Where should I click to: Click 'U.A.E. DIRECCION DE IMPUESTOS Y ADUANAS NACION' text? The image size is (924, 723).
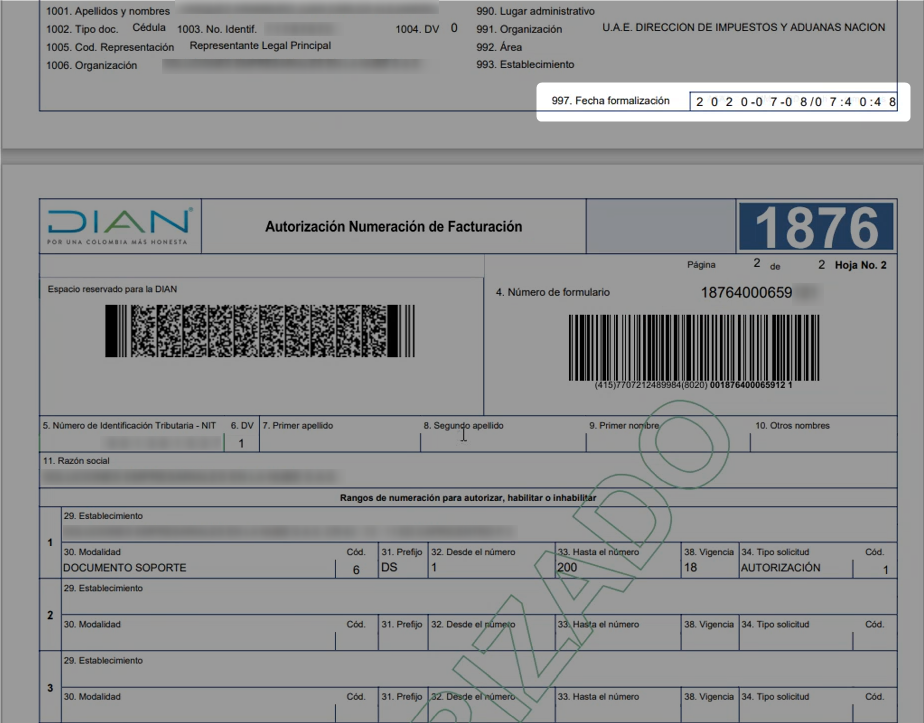tap(744, 28)
